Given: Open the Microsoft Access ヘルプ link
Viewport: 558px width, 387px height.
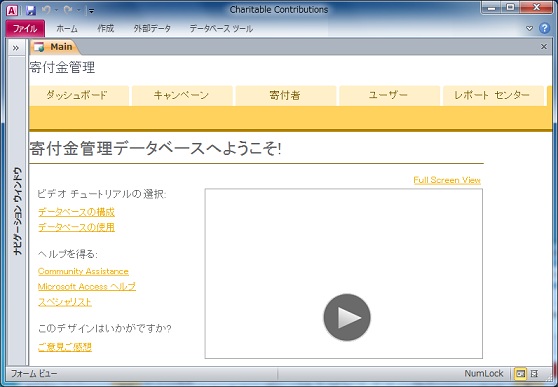Looking at the screenshot, I should coord(87,287).
